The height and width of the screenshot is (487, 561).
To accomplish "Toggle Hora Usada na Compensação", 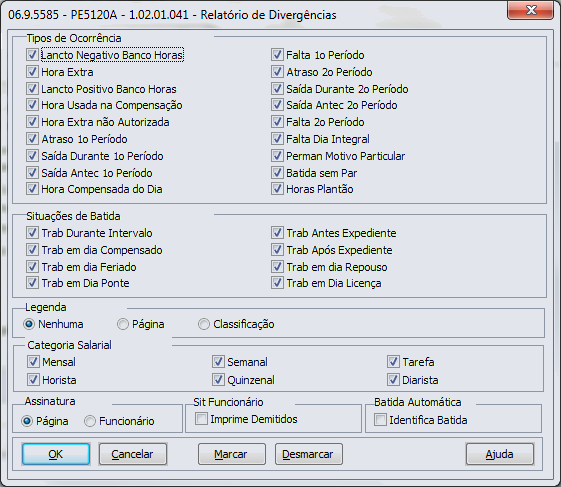I will point(32,105).
